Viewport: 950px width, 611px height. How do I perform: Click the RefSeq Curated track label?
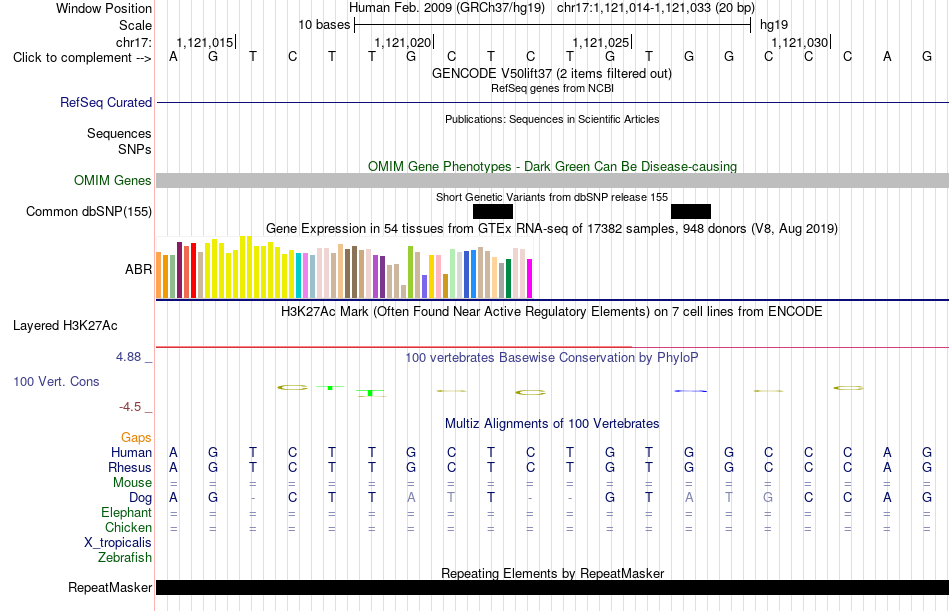coord(106,102)
